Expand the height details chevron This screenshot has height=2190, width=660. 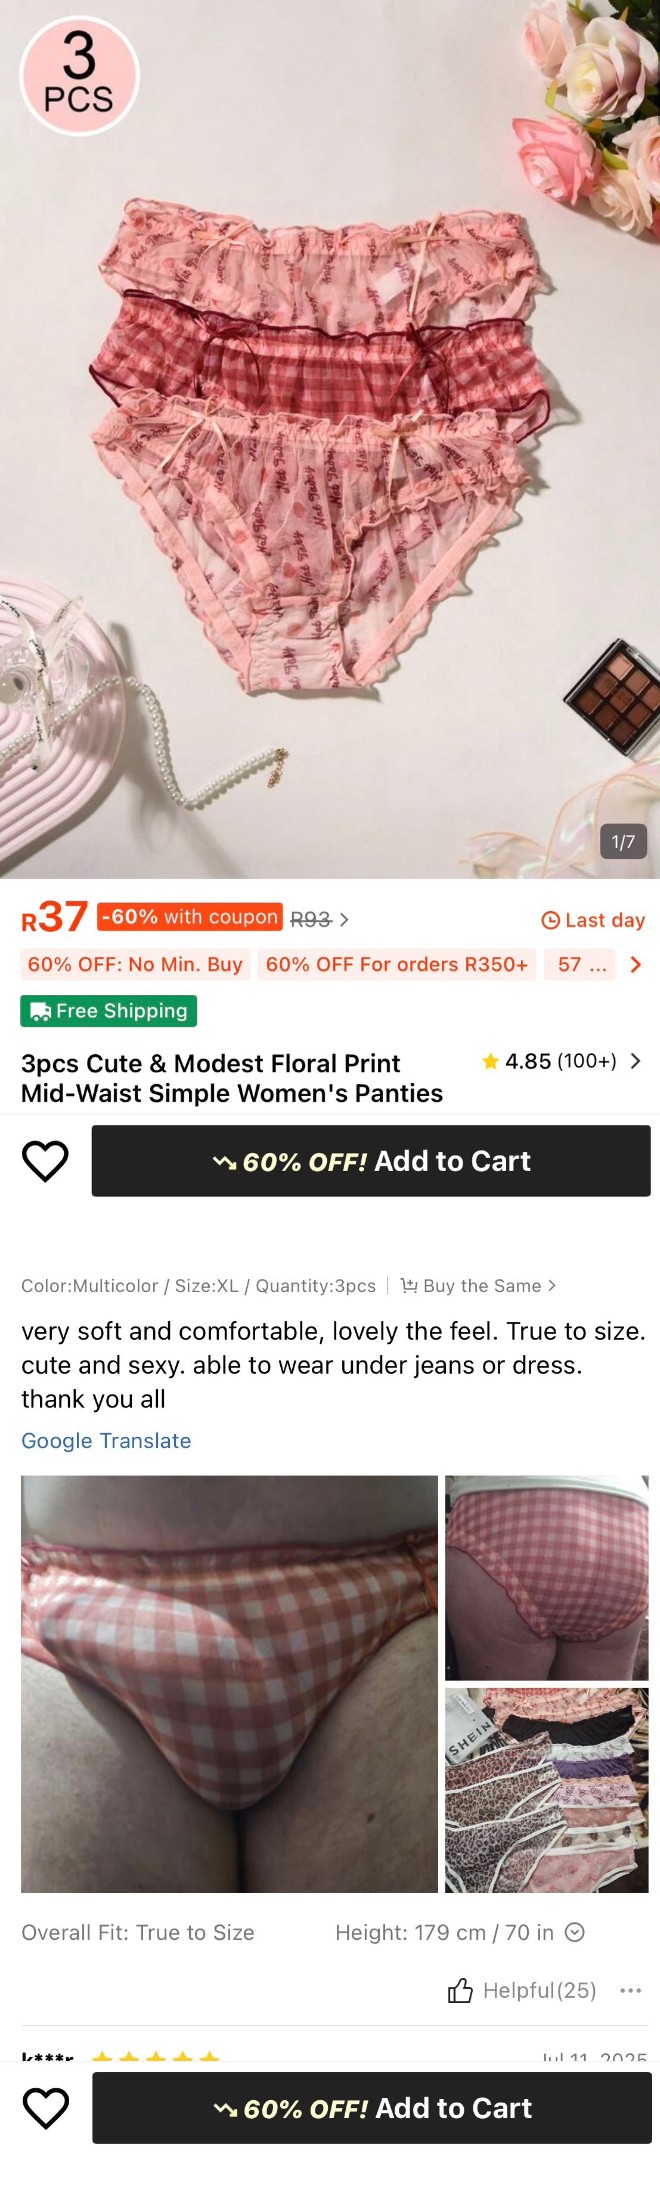click(x=575, y=1933)
